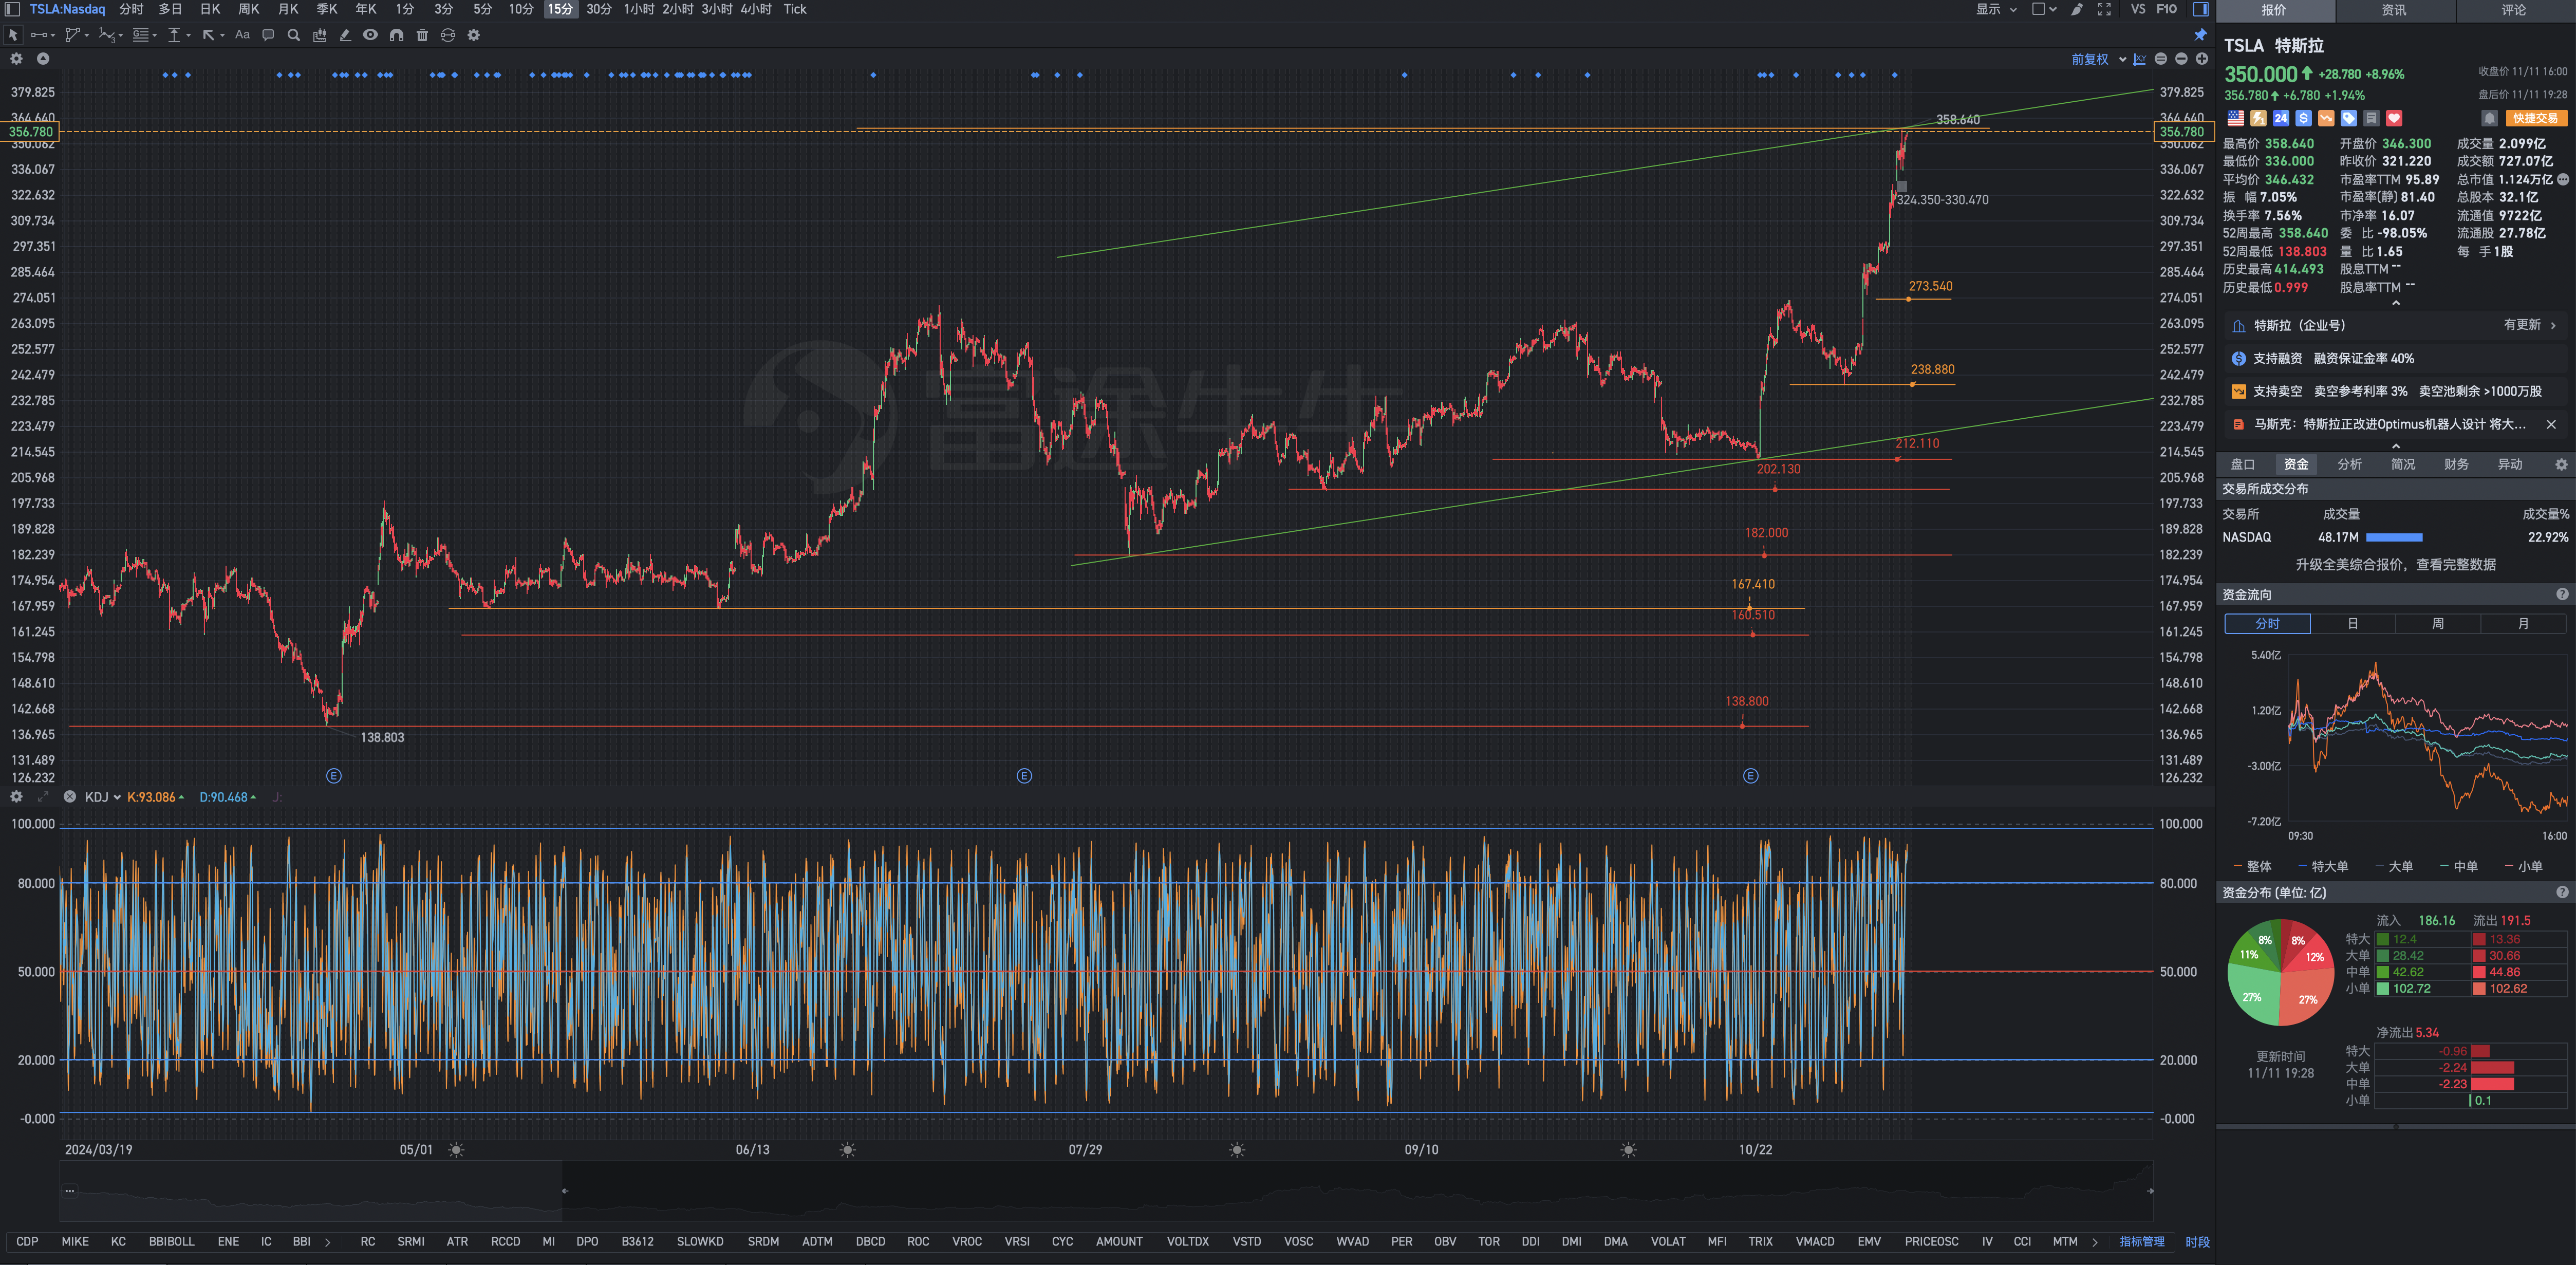Enable the magnet snap tool

coord(396,35)
